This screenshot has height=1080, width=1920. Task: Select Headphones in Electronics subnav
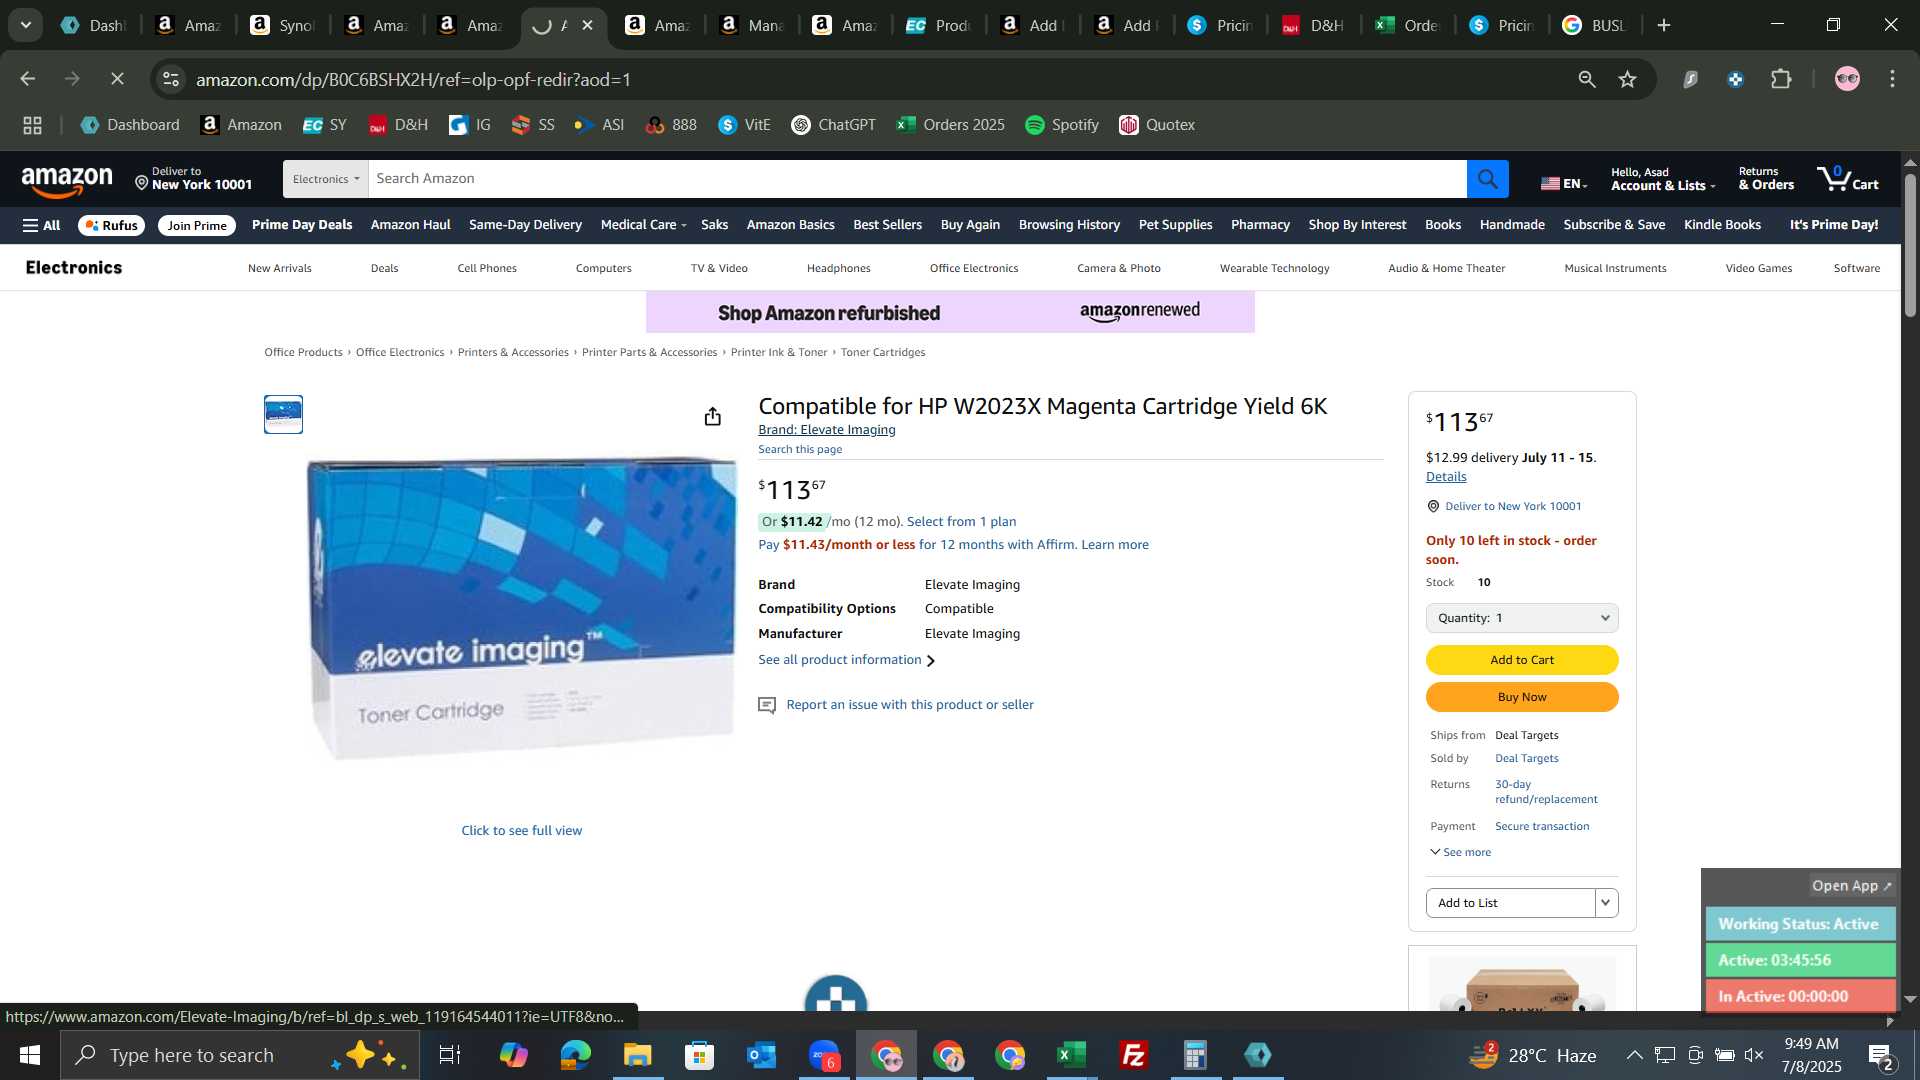click(x=838, y=268)
